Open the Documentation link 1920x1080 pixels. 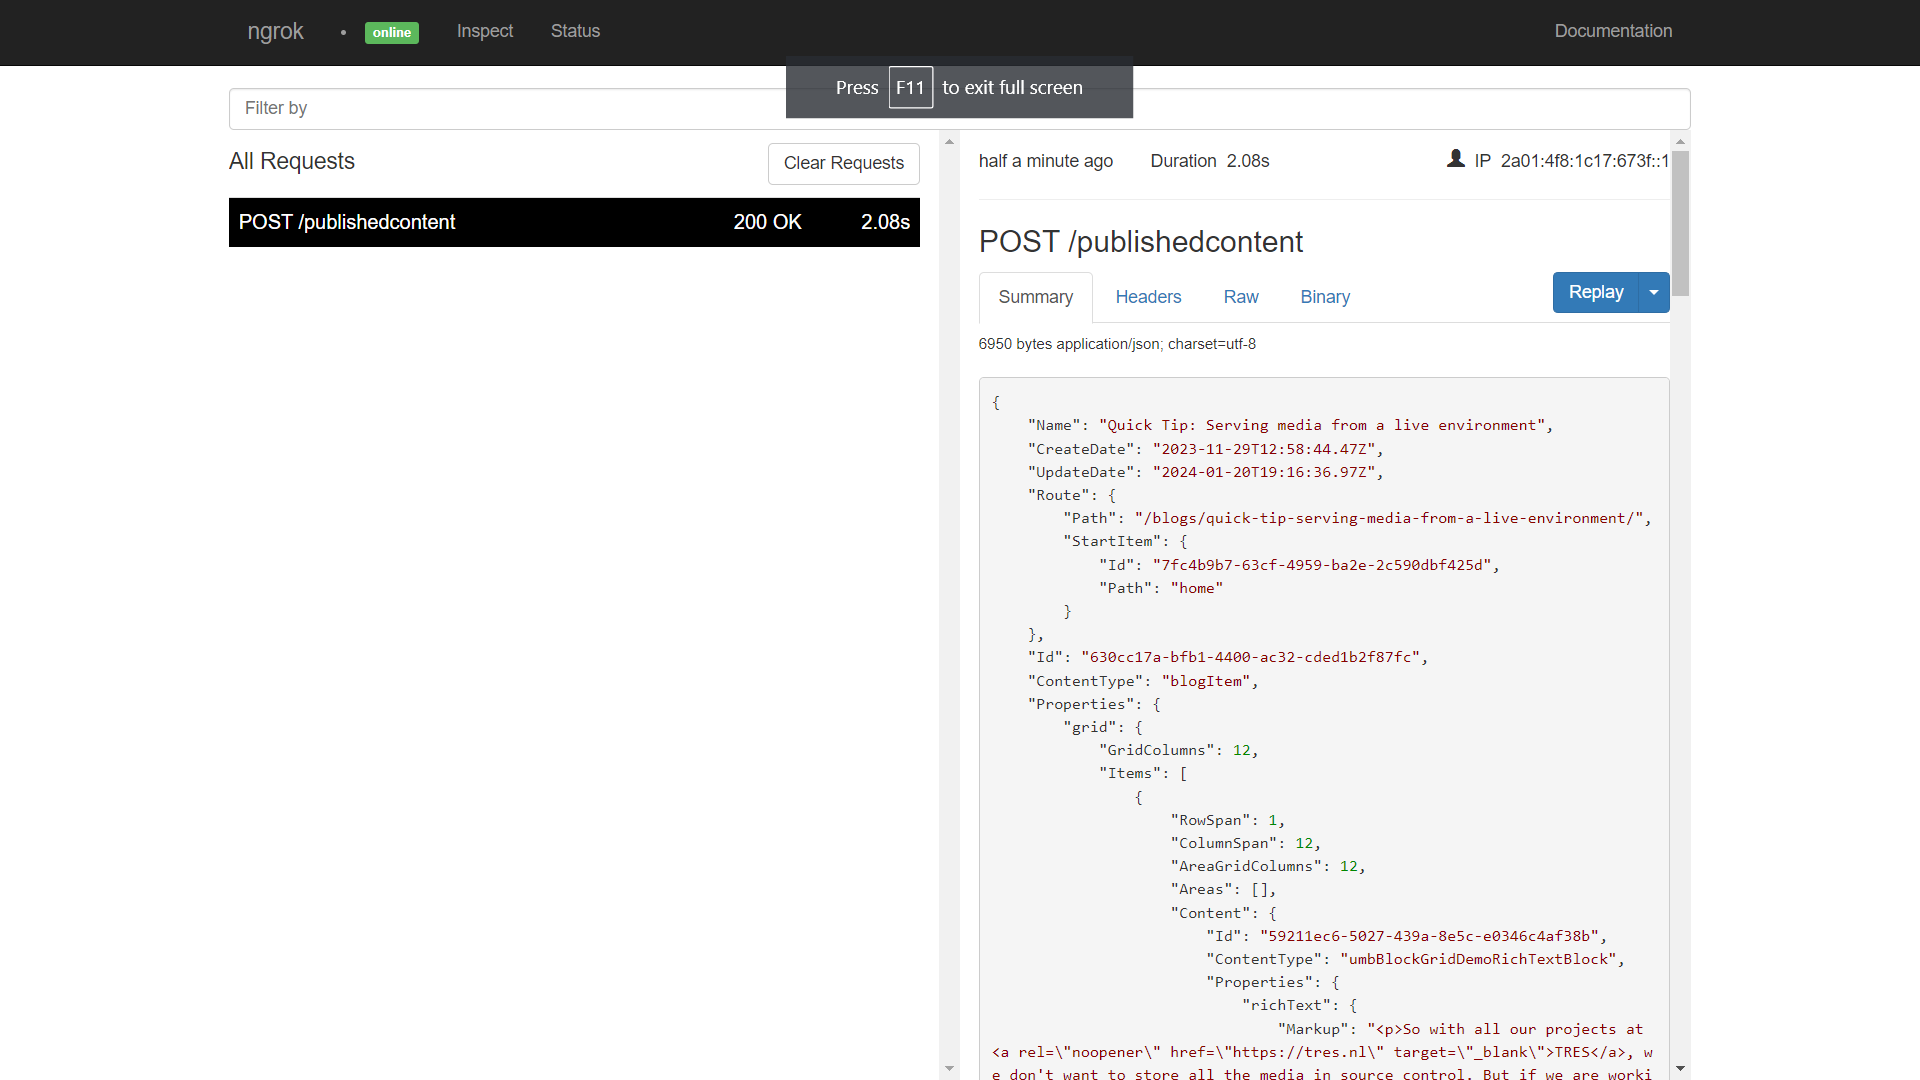click(x=1613, y=31)
